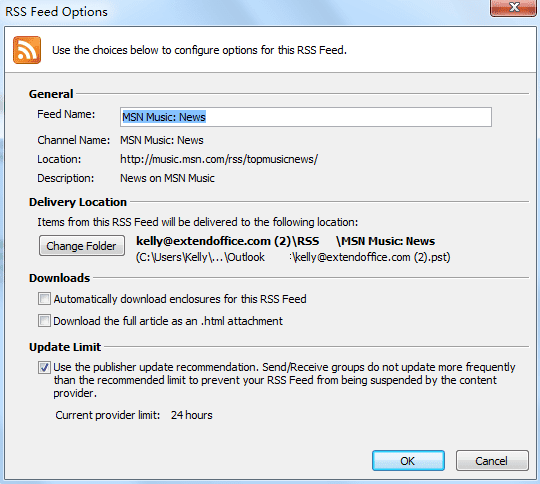Click the Current provider limit label
The height and width of the screenshot is (484, 540).
click(x=108, y=415)
